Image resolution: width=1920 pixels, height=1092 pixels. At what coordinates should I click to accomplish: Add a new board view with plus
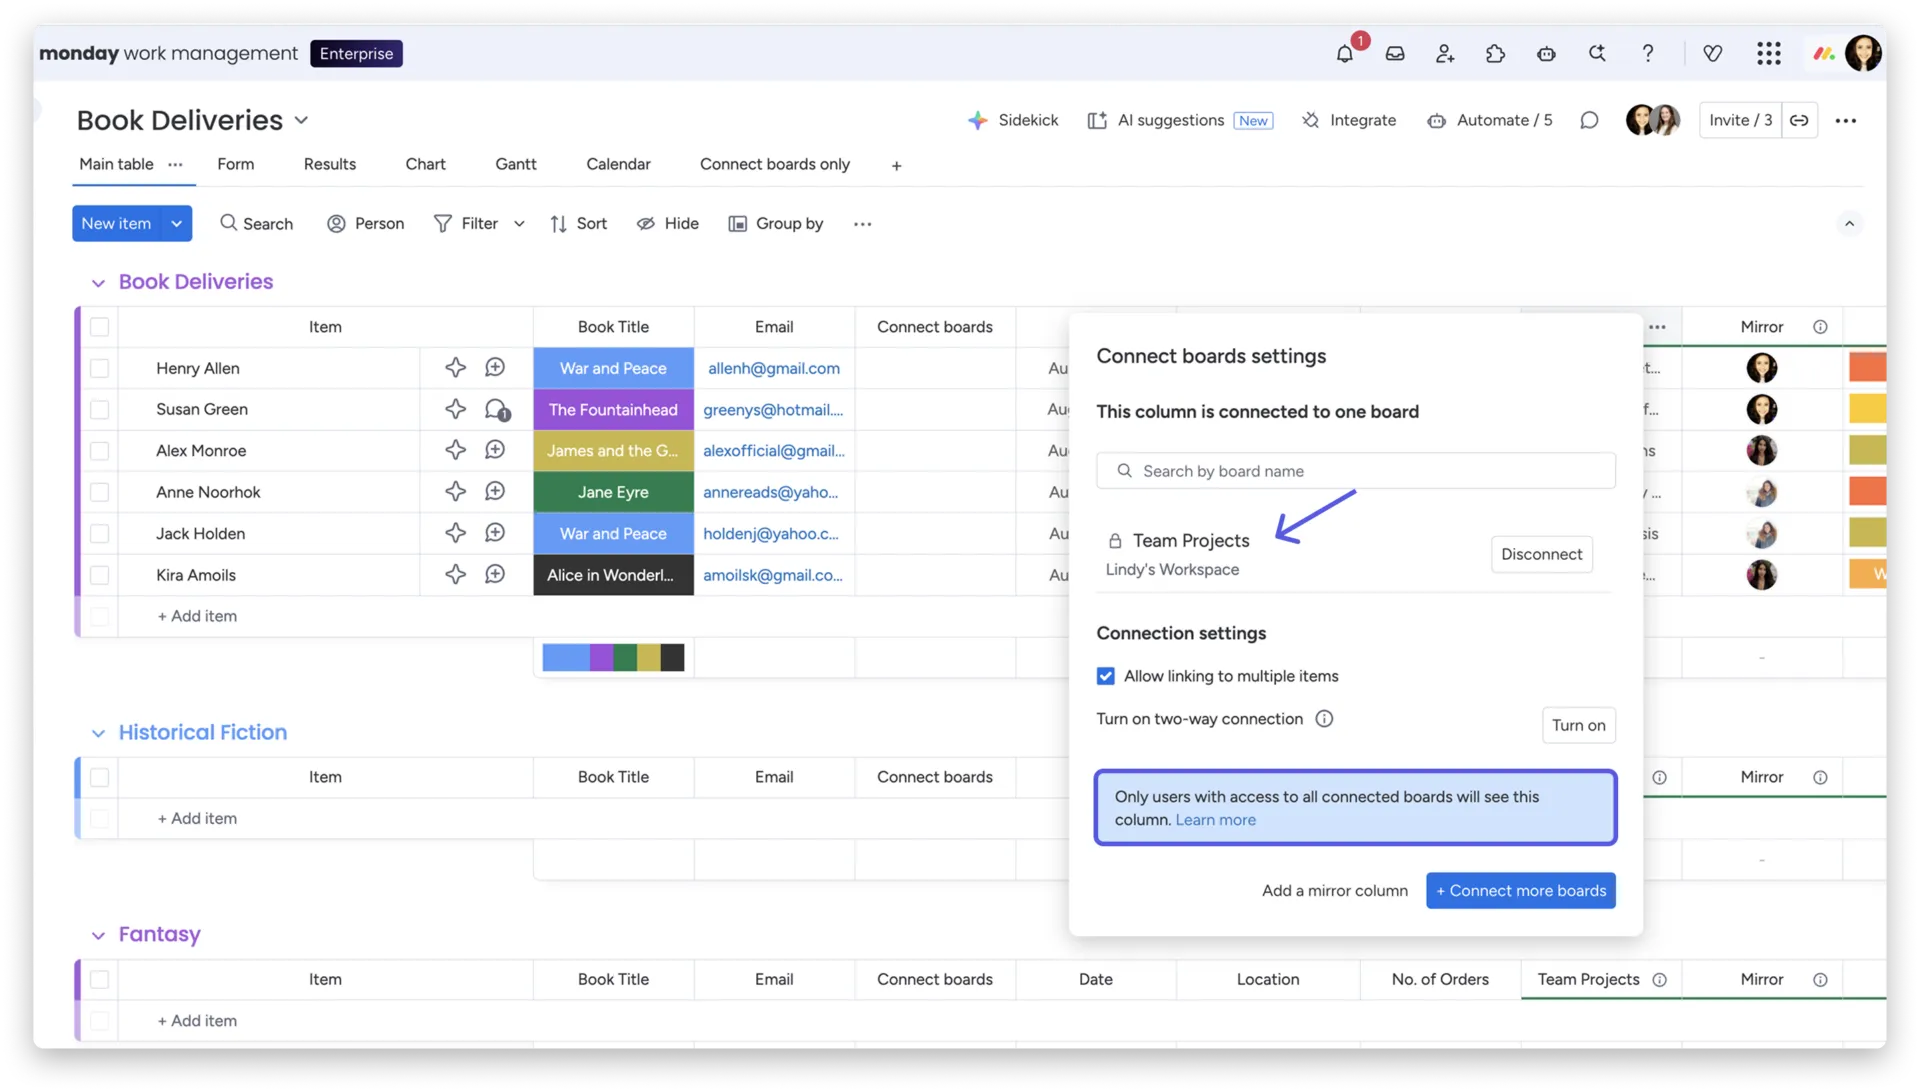[x=897, y=166]
